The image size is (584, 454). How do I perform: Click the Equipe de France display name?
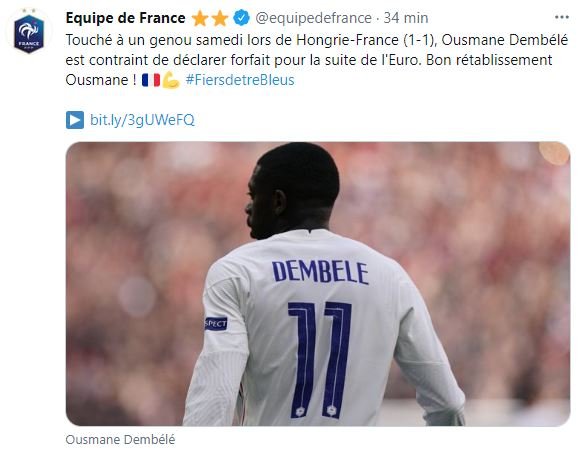[126, 18]
